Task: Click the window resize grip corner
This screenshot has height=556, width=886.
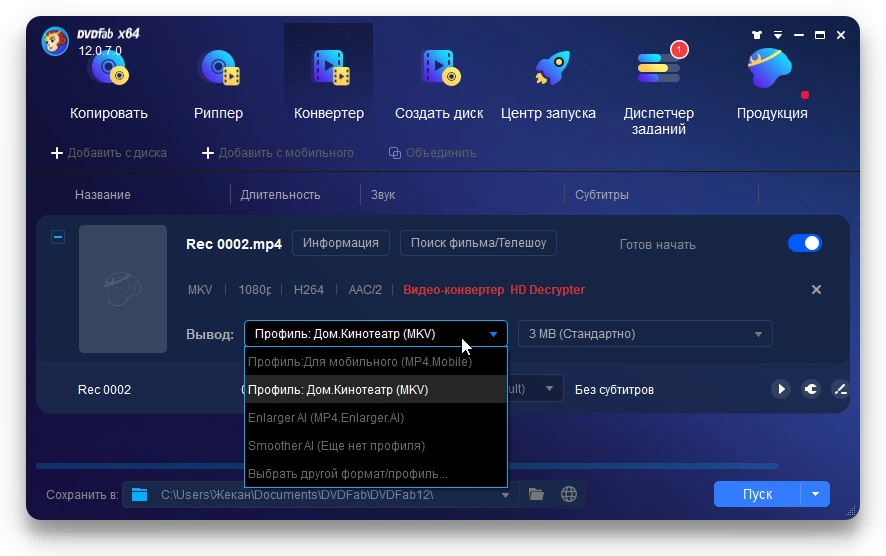Action: [850, 511]
